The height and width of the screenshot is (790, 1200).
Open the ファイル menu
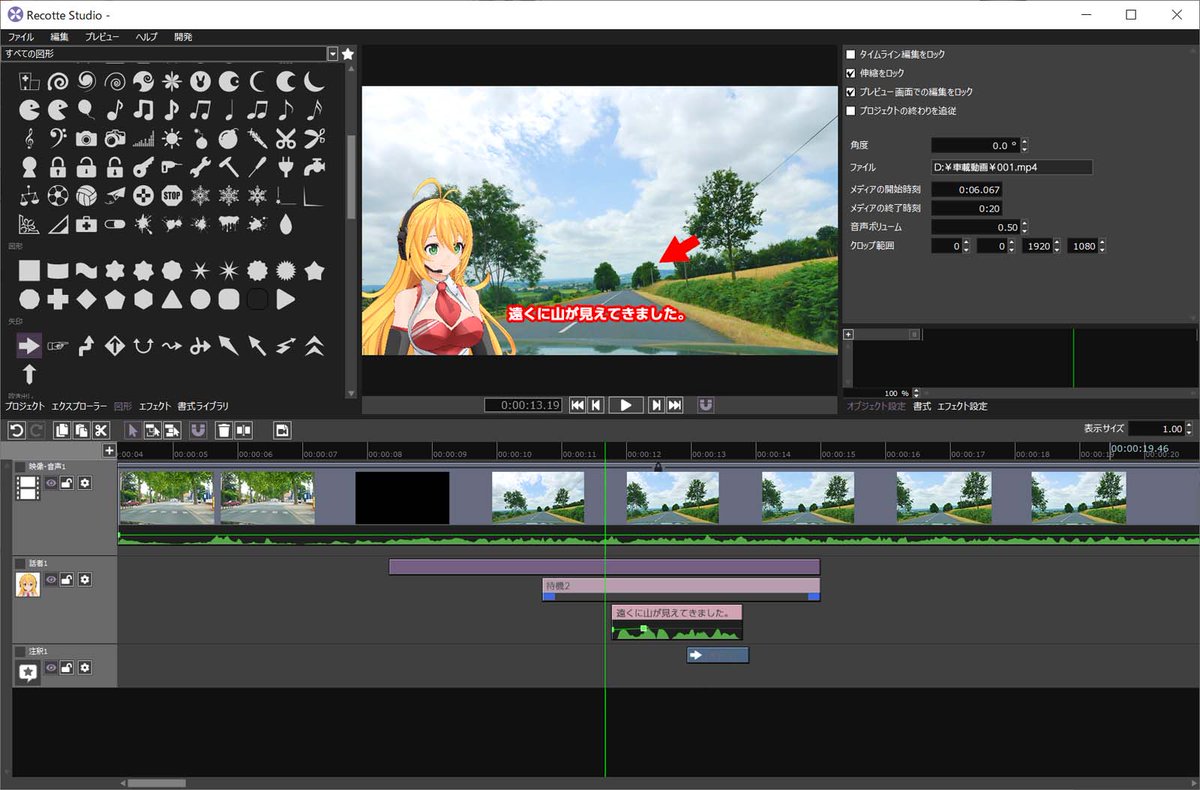pyautogui.click(x=21, y=36)
